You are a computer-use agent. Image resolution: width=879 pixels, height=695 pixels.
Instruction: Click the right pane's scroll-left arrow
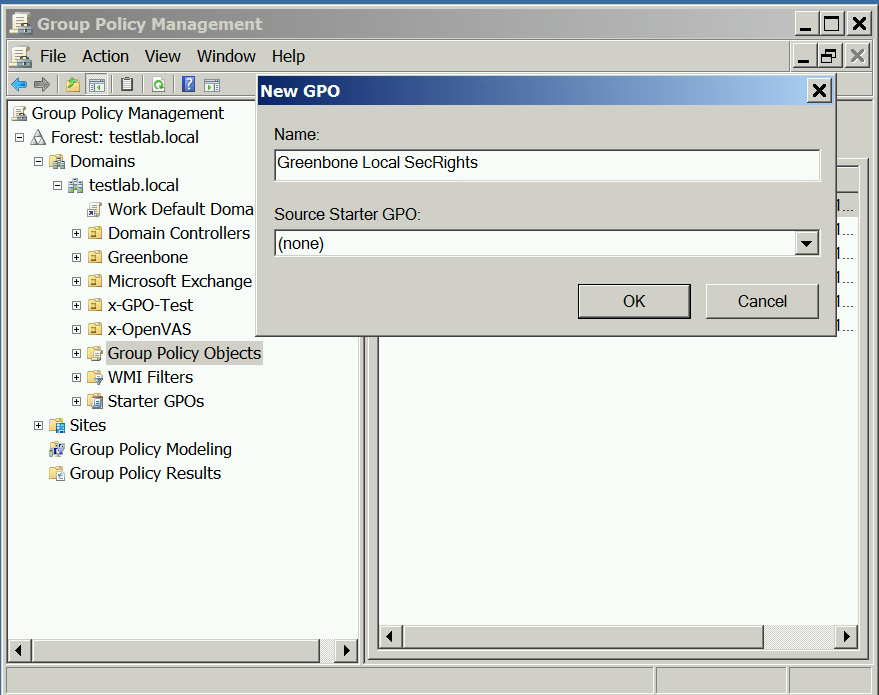(390, 637)
